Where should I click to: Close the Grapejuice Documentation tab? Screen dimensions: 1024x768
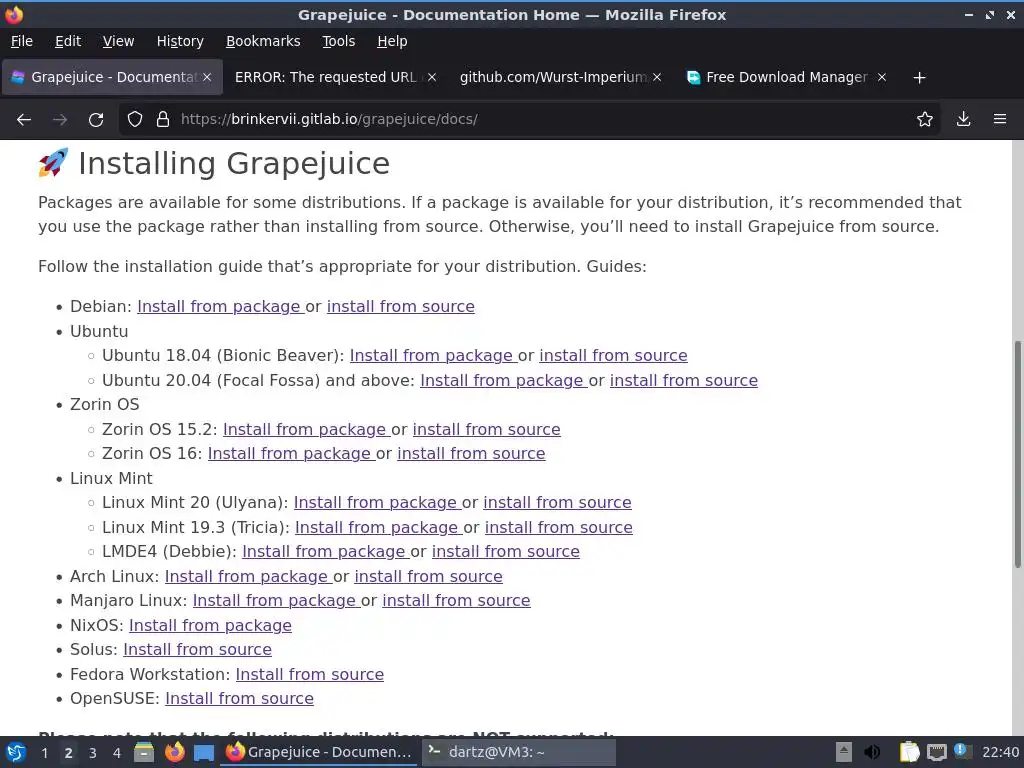(x=207, y=77)
